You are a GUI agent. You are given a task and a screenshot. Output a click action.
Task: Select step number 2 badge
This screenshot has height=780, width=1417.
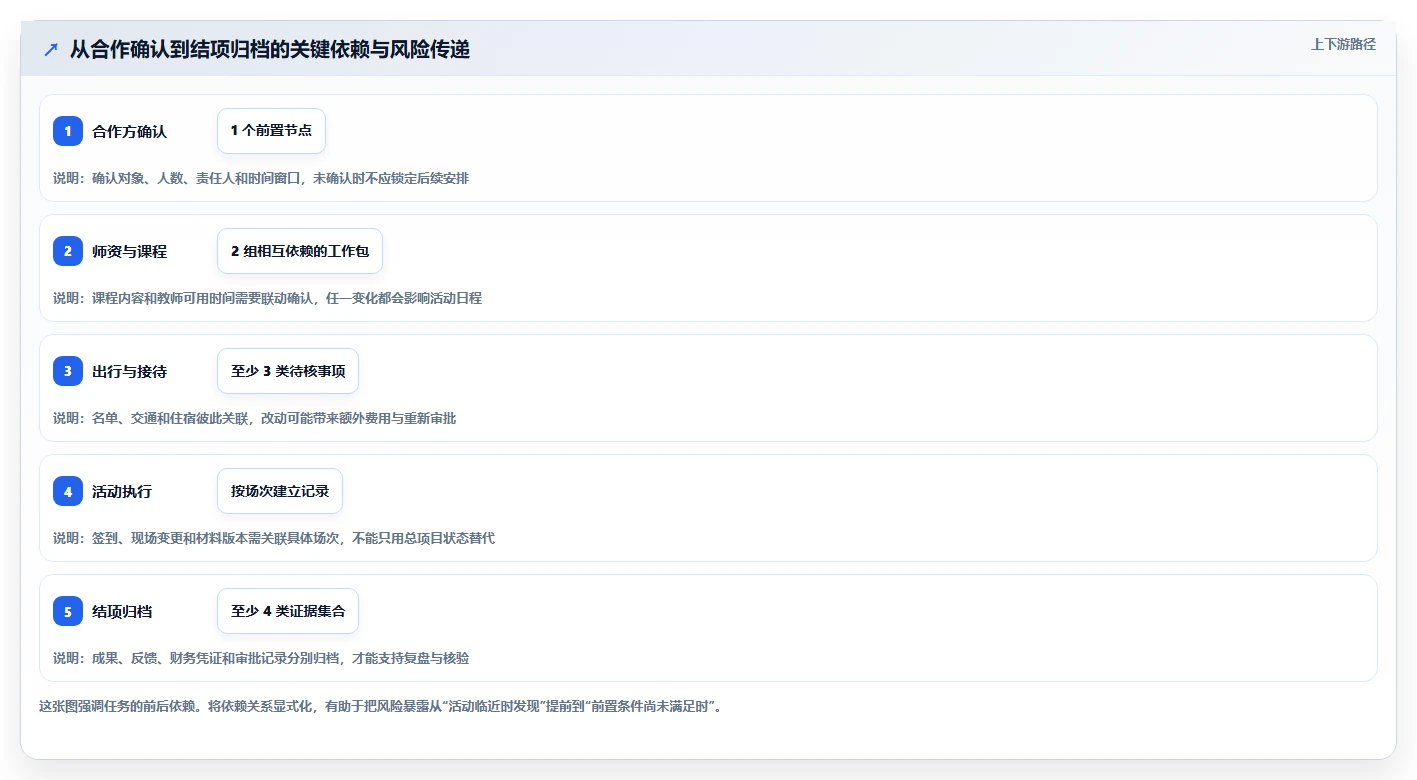68,251
